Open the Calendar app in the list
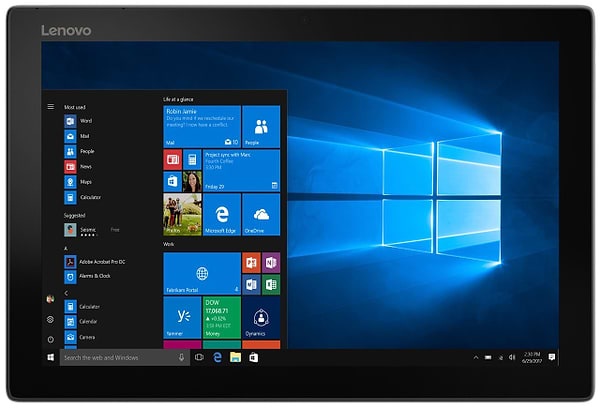The width and height of the screenshot is (600, 409). pos(81,322)
